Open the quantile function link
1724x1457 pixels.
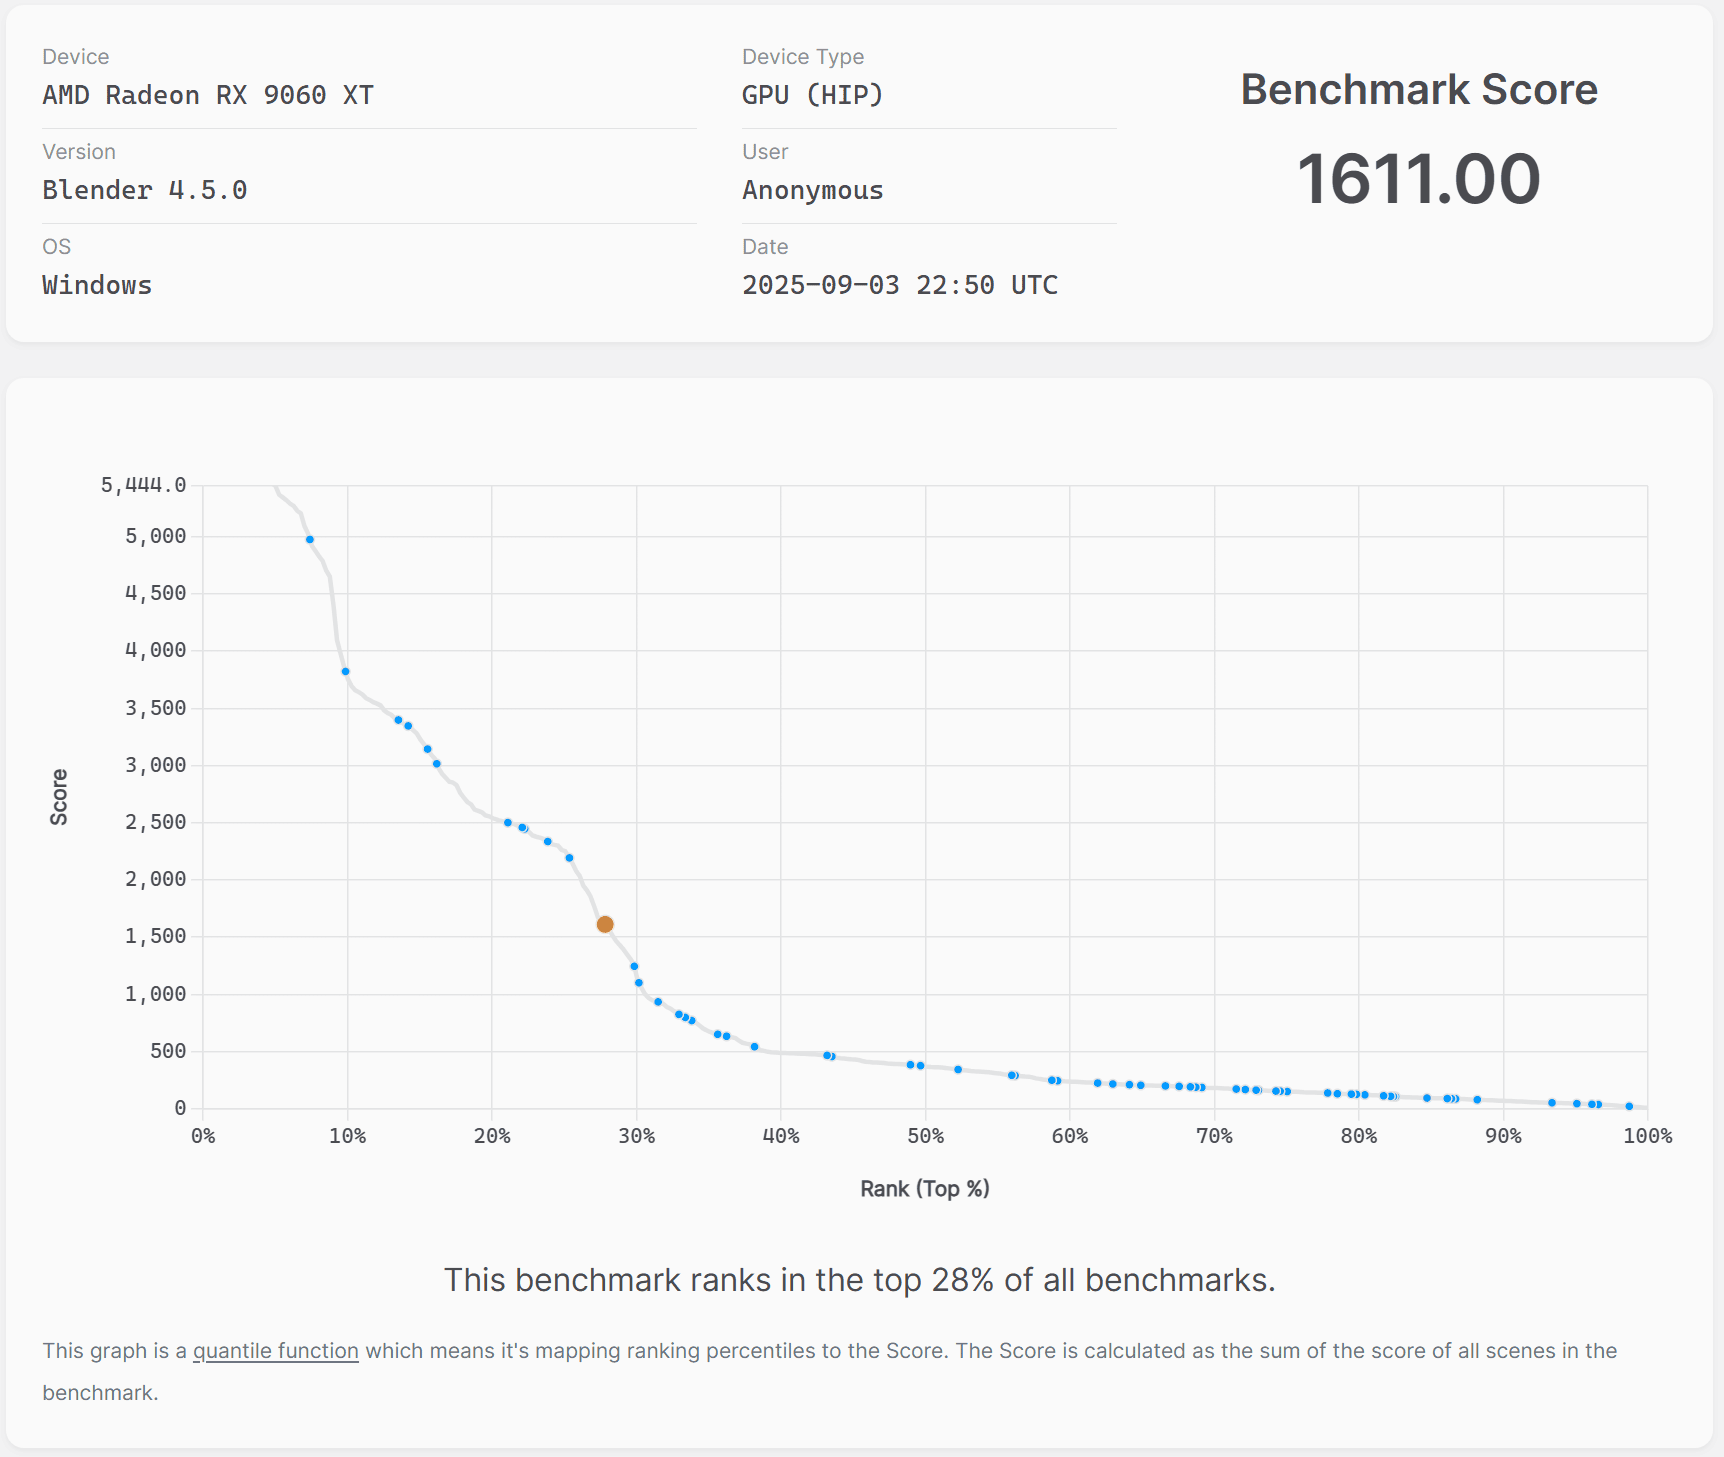tap(275, 1351)
